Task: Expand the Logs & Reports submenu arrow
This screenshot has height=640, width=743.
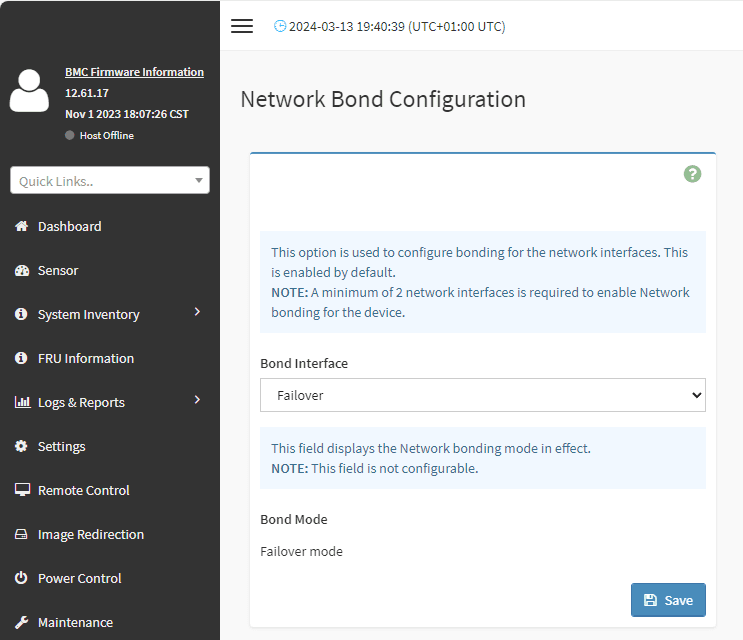Action: (198, 400)
